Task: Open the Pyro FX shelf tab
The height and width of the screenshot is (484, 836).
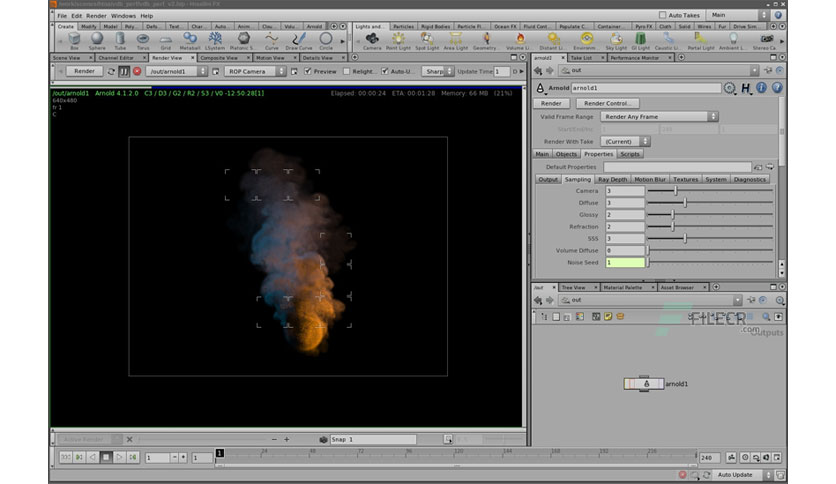Action: pos(644,26)
